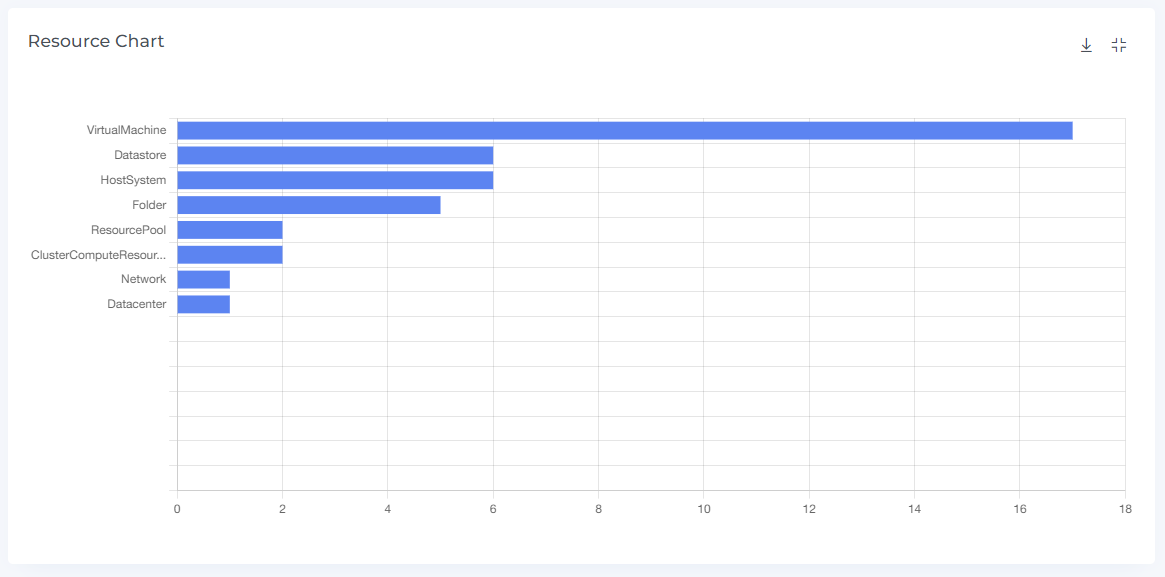Click the Network bar

(203, 279)
